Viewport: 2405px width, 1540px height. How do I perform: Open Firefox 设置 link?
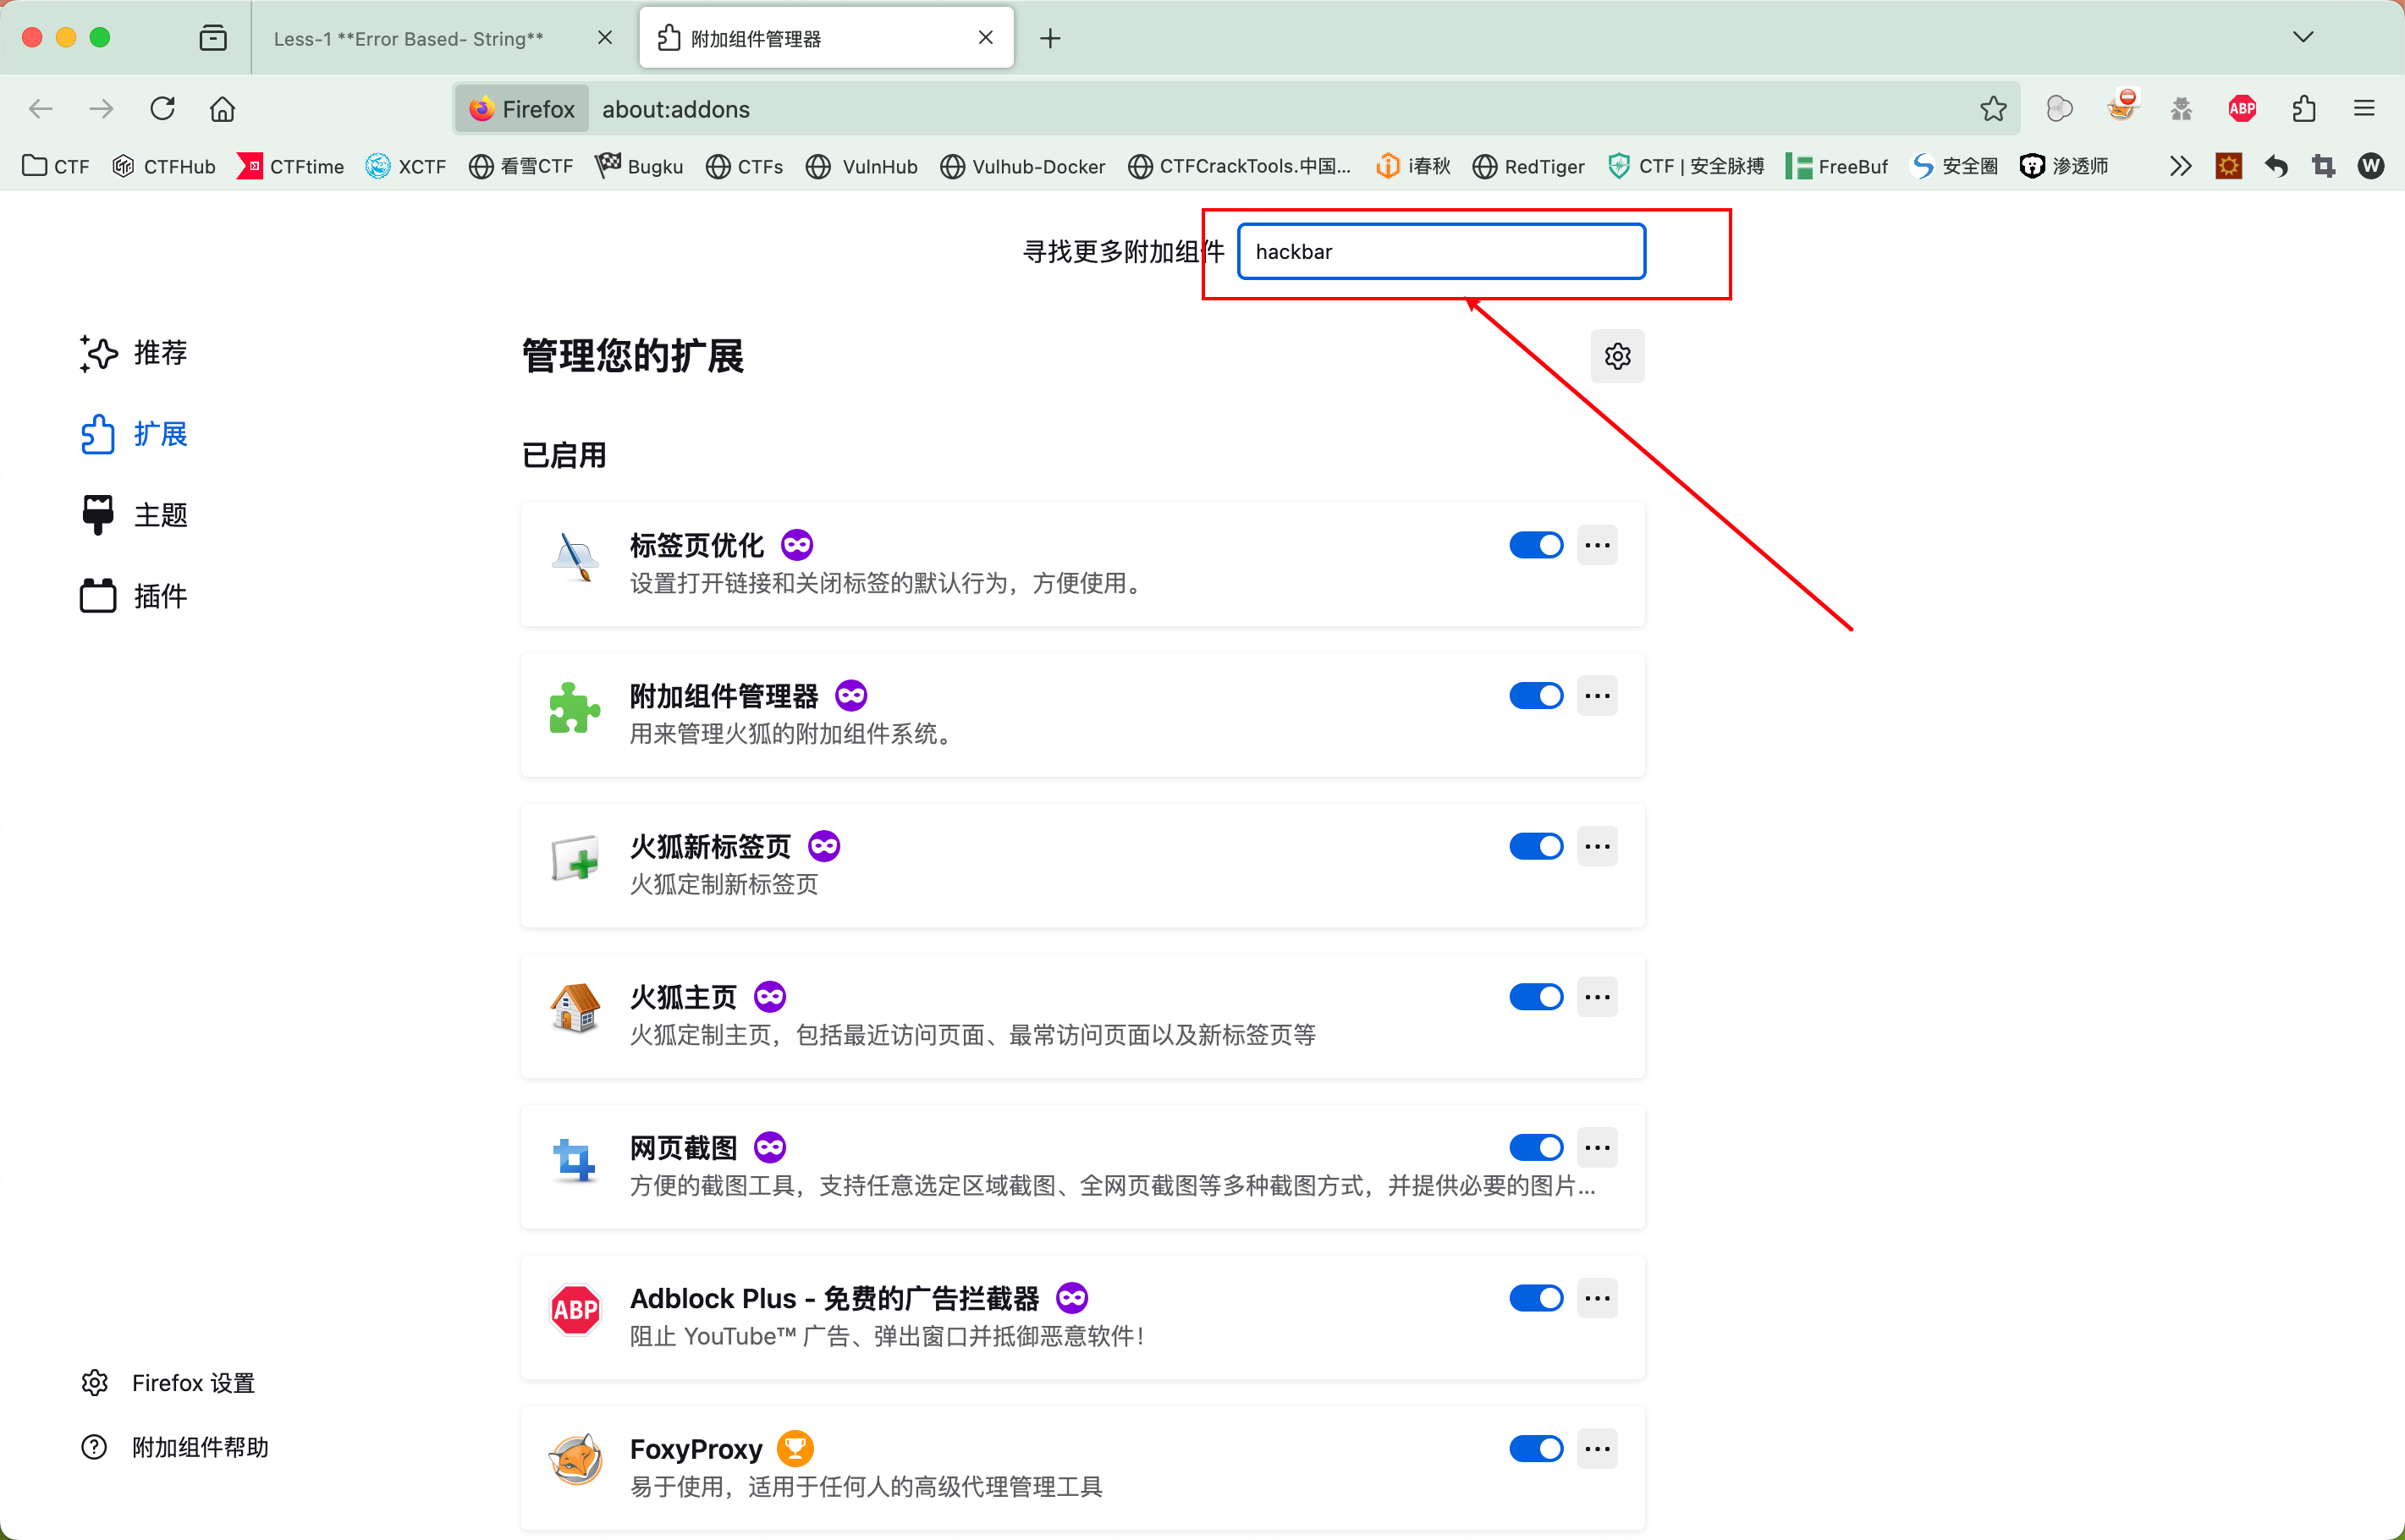[x=168, y=1383]
